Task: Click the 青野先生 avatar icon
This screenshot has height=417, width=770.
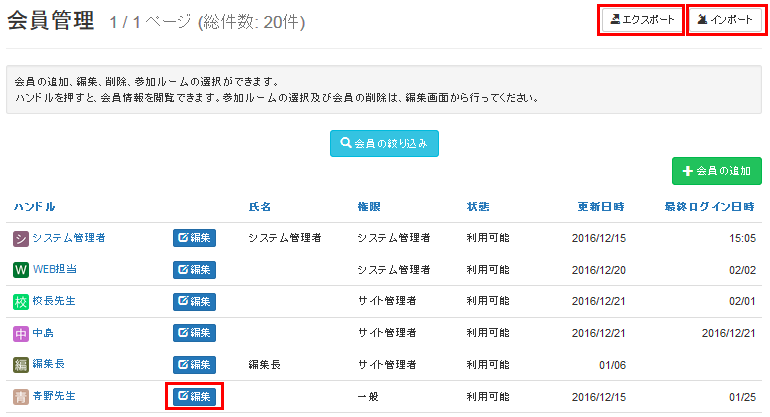Action: (21, 396)
